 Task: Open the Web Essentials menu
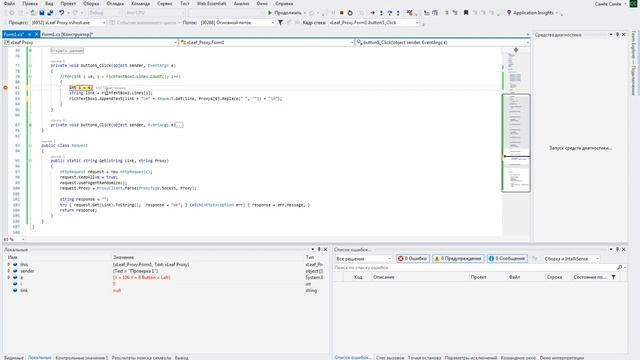pyautogui.click(x=211, y=4)
